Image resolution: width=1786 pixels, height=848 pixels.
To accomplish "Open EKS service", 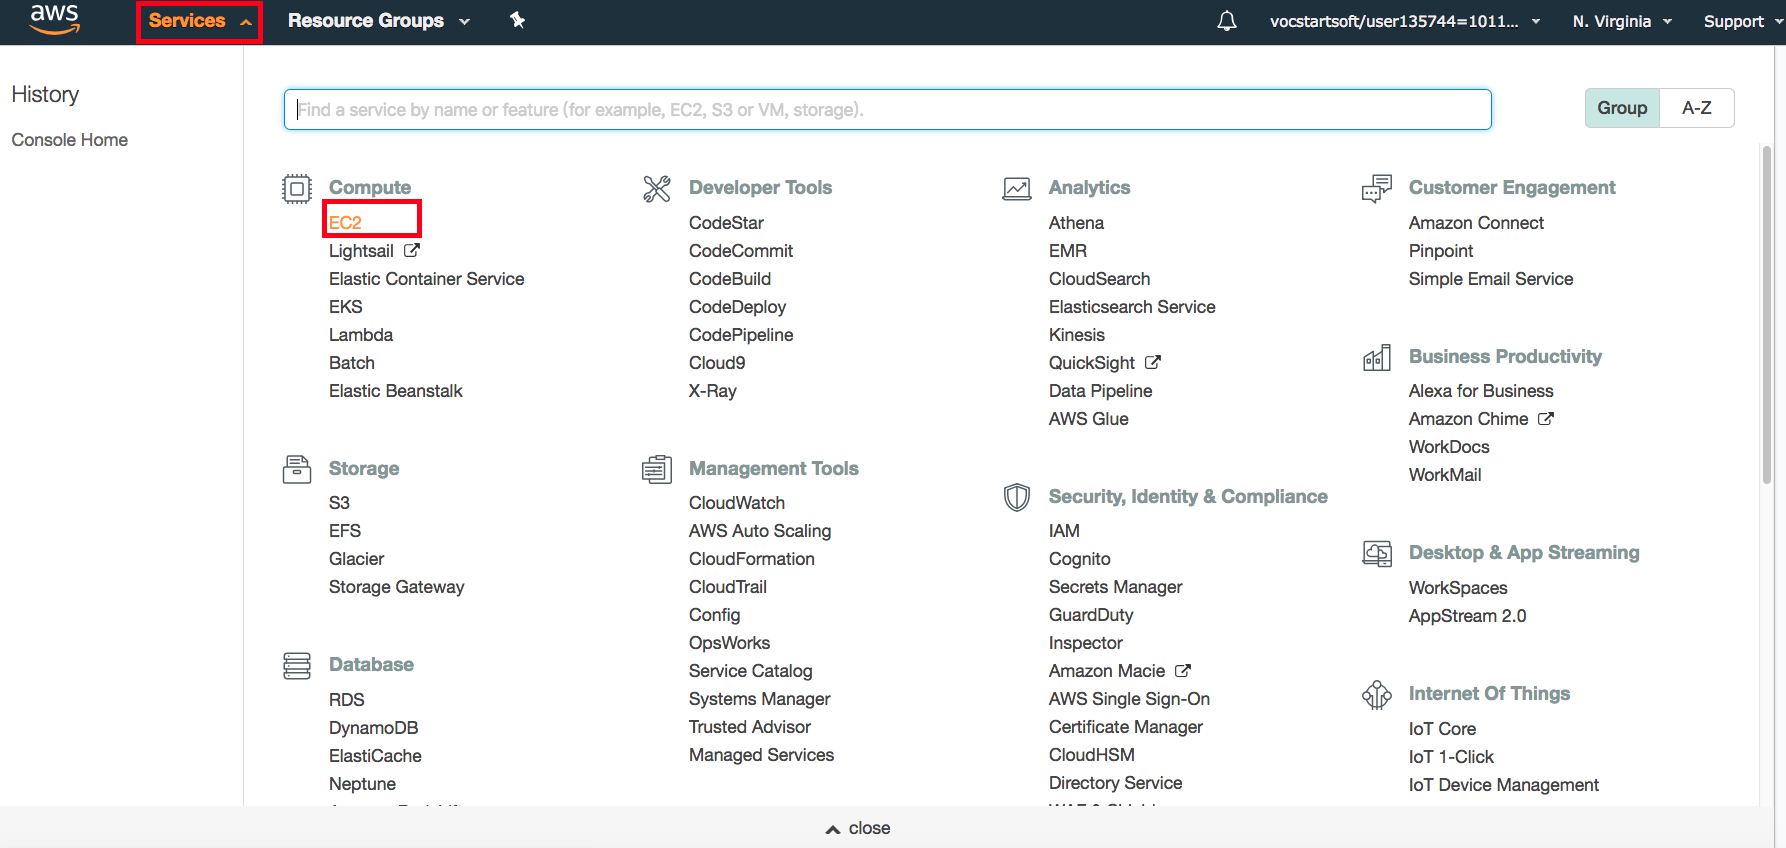I will click(x=346, y=307).
